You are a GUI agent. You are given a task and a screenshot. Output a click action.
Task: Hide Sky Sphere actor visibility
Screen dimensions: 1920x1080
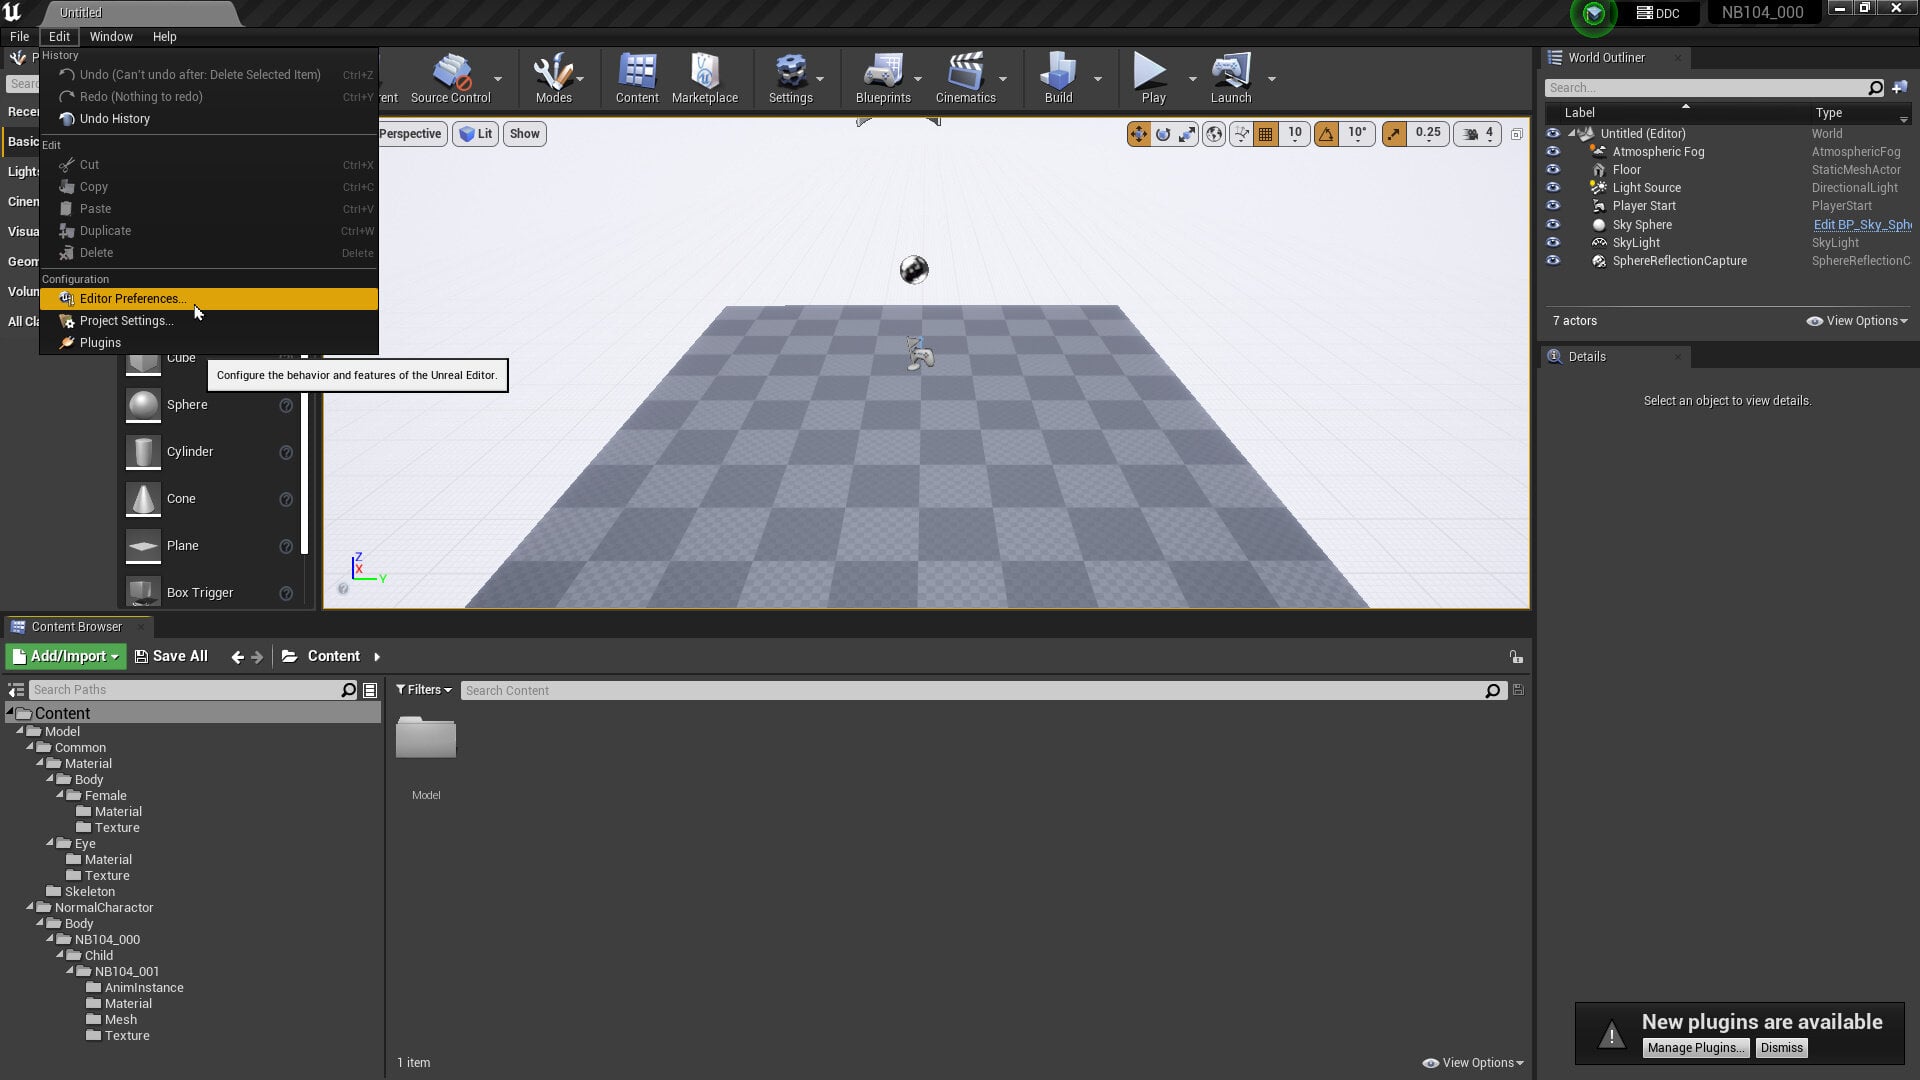[x=1553, y=225]
